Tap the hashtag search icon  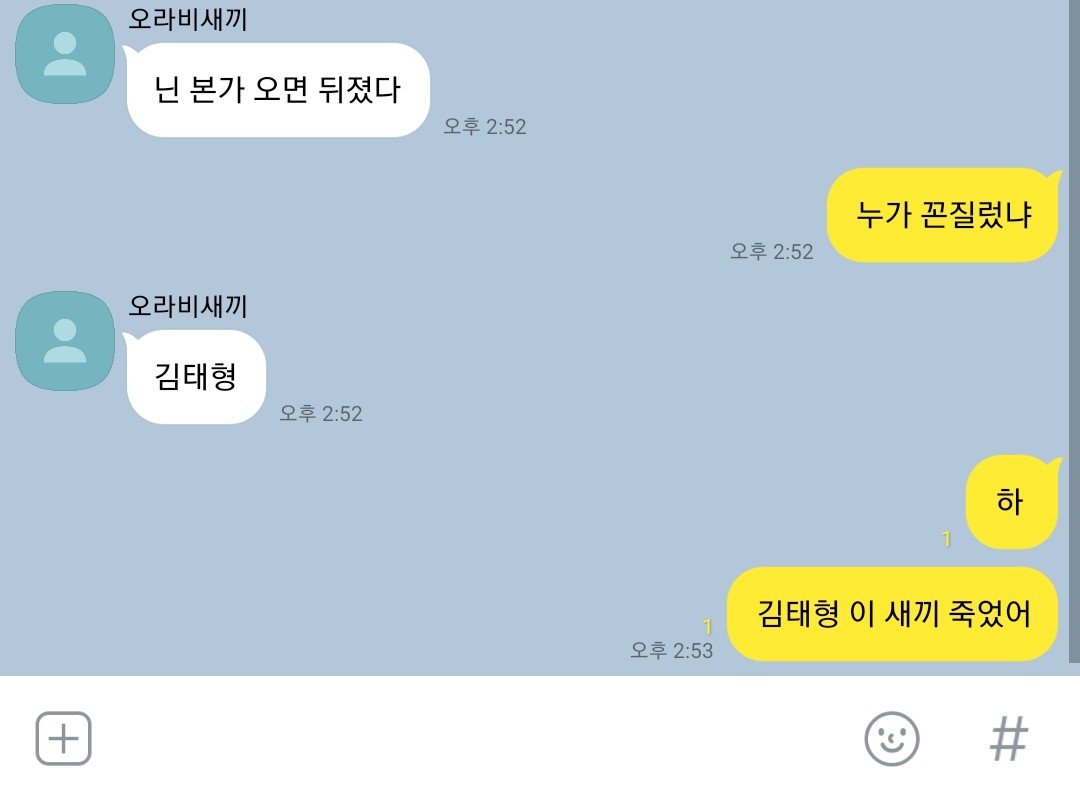tap(1009, 739)
